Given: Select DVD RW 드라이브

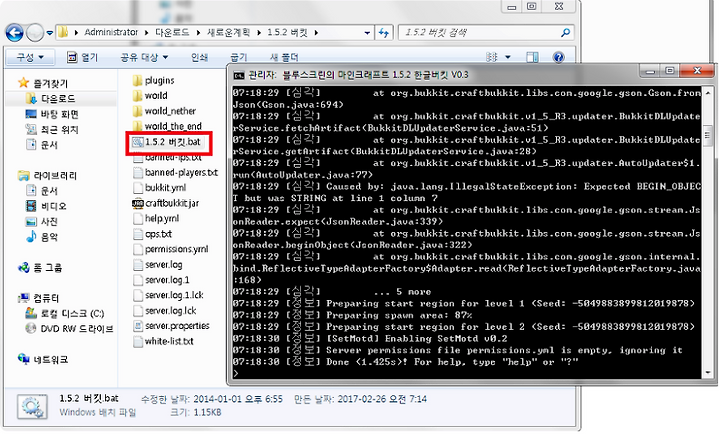Looking at the screenshot, I should tap(69, 328).
